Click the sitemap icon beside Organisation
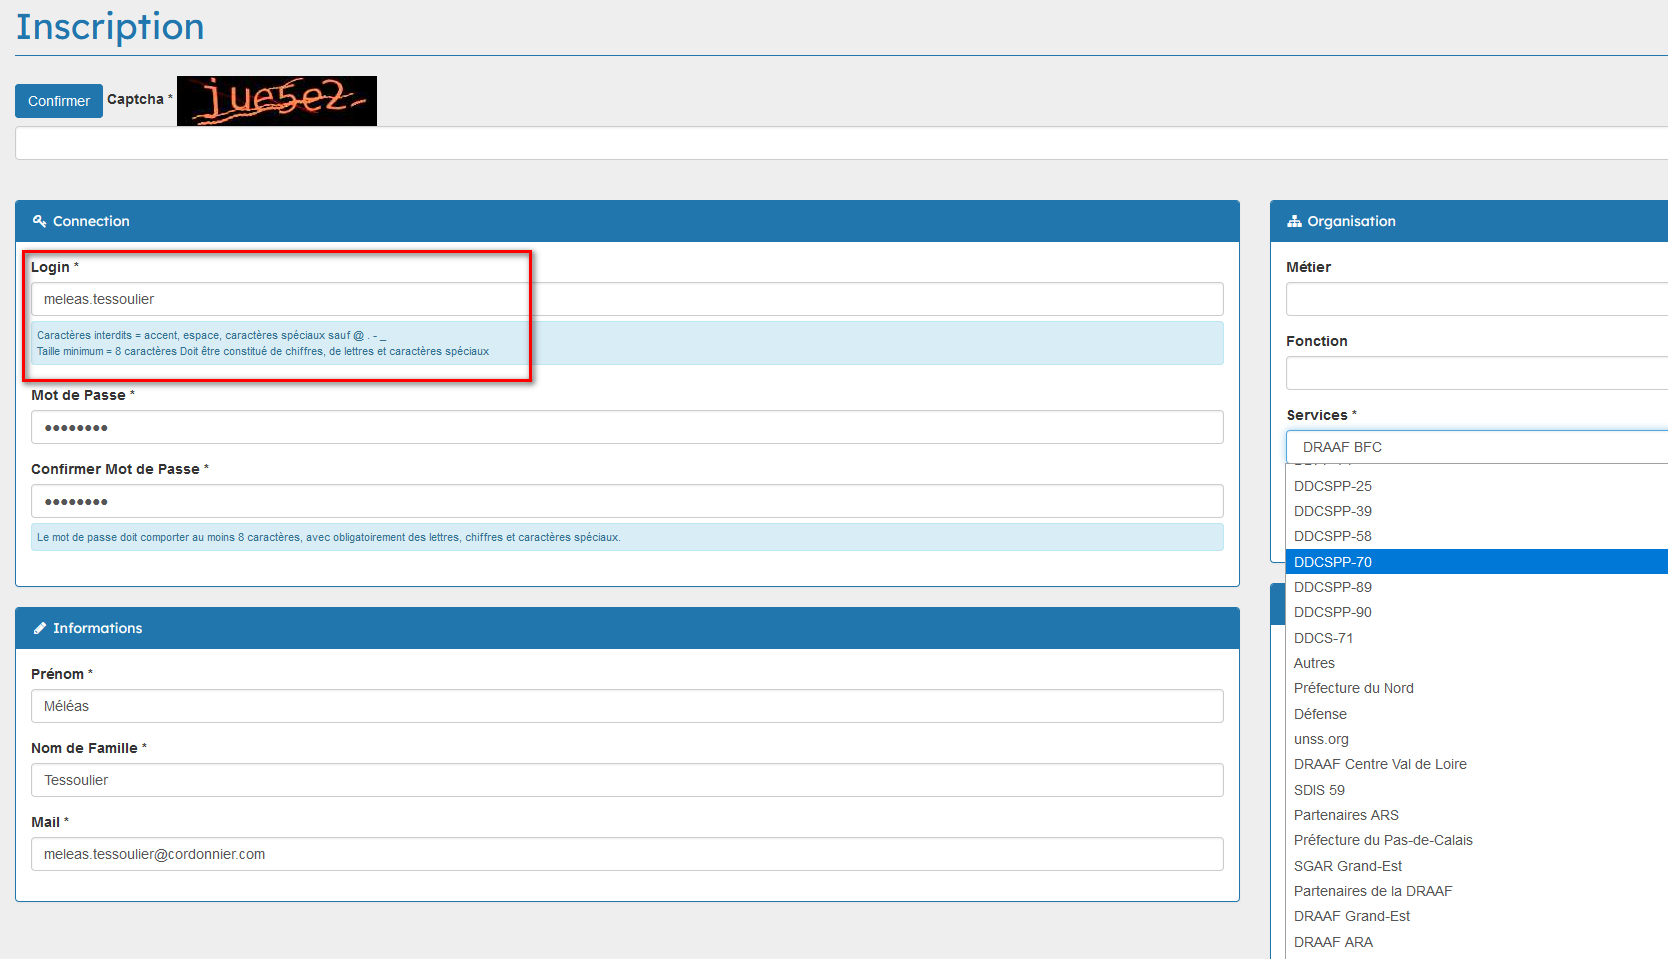This screenshot has height=959, width=1668. click(1294, 221)
